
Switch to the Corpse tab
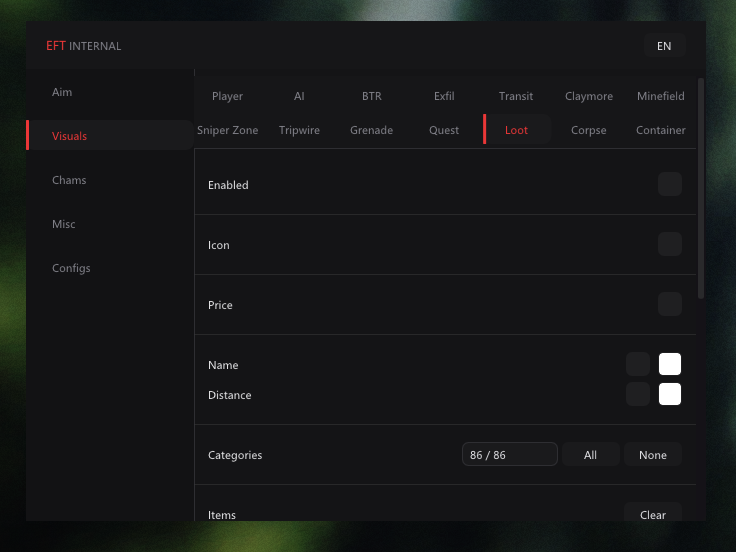[x=589, y=130]
